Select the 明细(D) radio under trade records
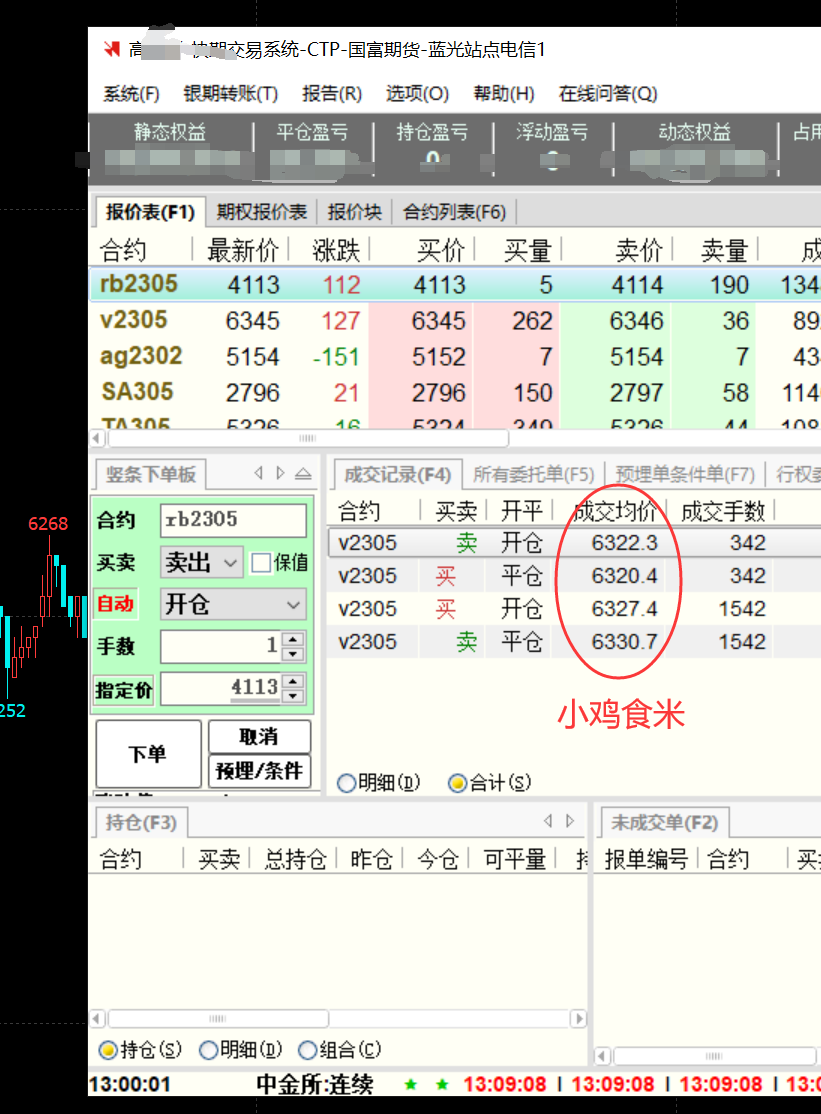 click(x=347, y=783)
